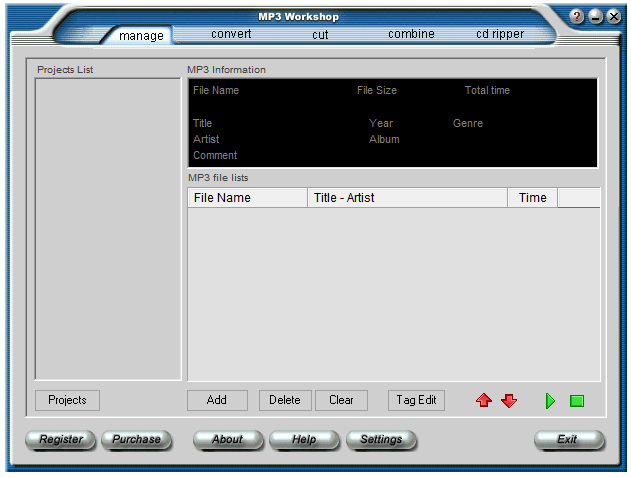Move selected file down with red arrow
Viewport: 631px width, 477px height.
click(509, 401)
